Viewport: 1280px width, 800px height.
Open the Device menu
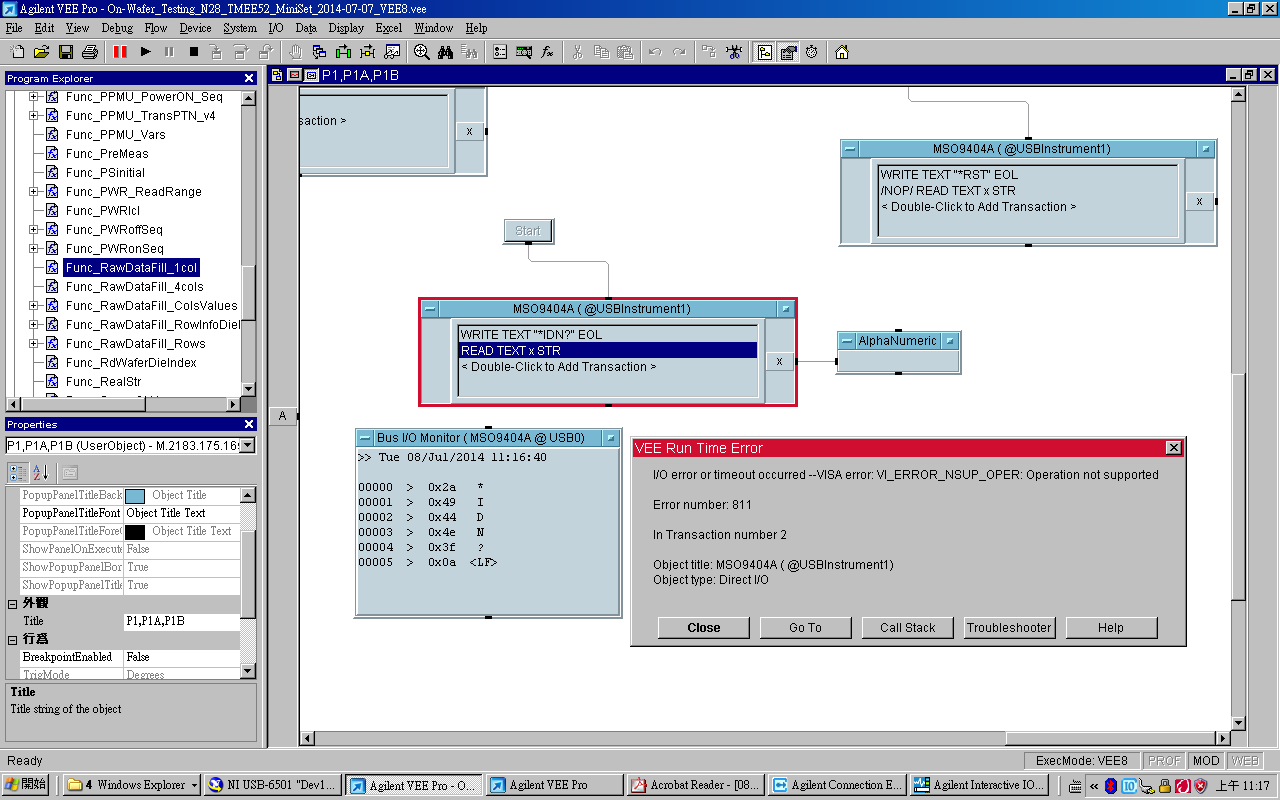tap(195, 28)
